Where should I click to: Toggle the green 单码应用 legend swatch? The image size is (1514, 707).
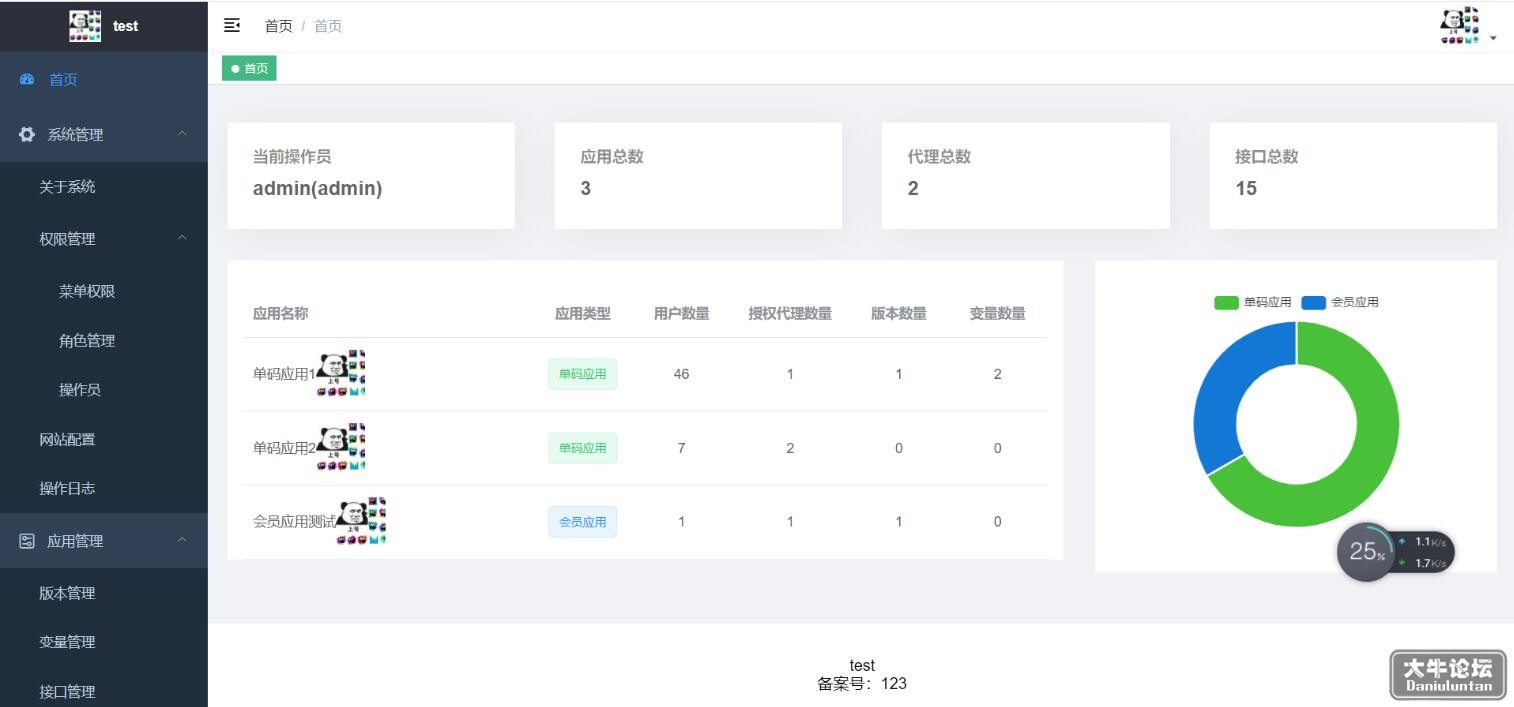tap(1226, 302)
